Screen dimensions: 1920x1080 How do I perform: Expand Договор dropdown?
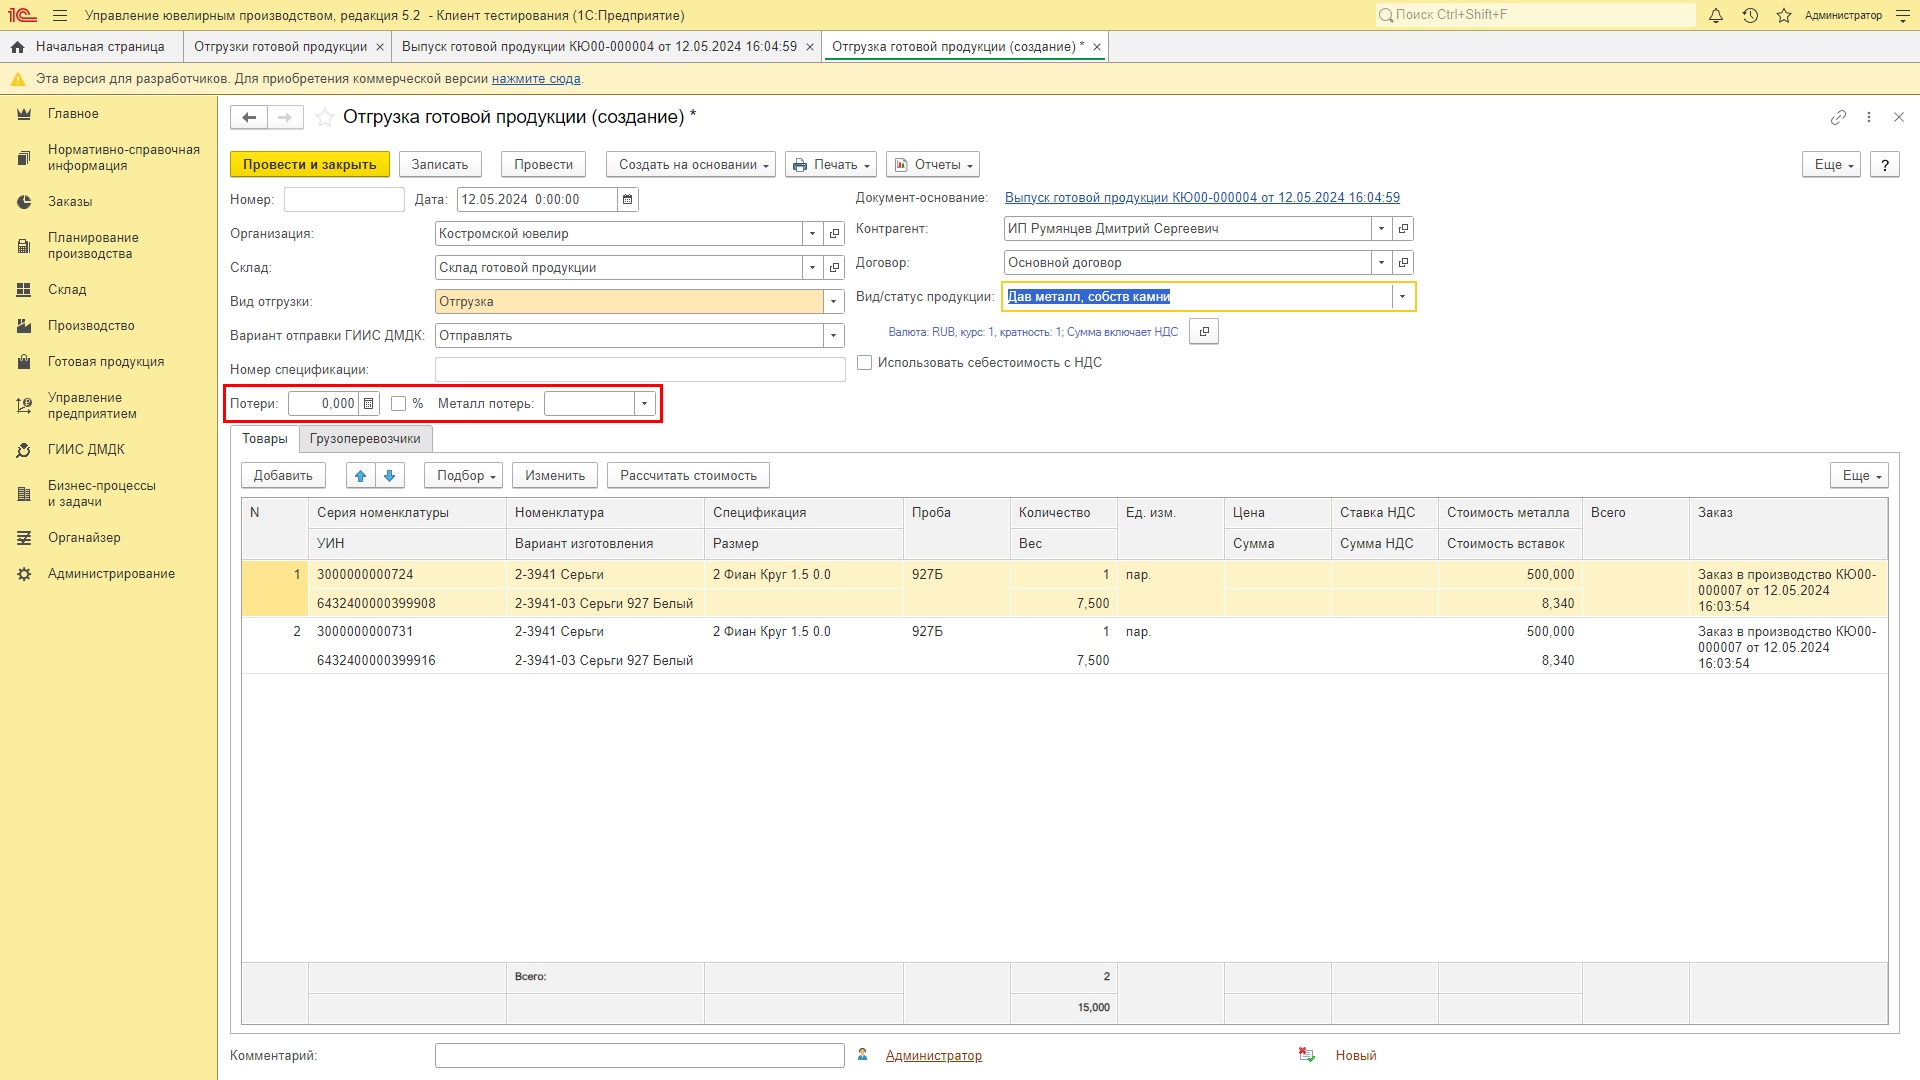pyautogui.click(x=1382, y=263)
